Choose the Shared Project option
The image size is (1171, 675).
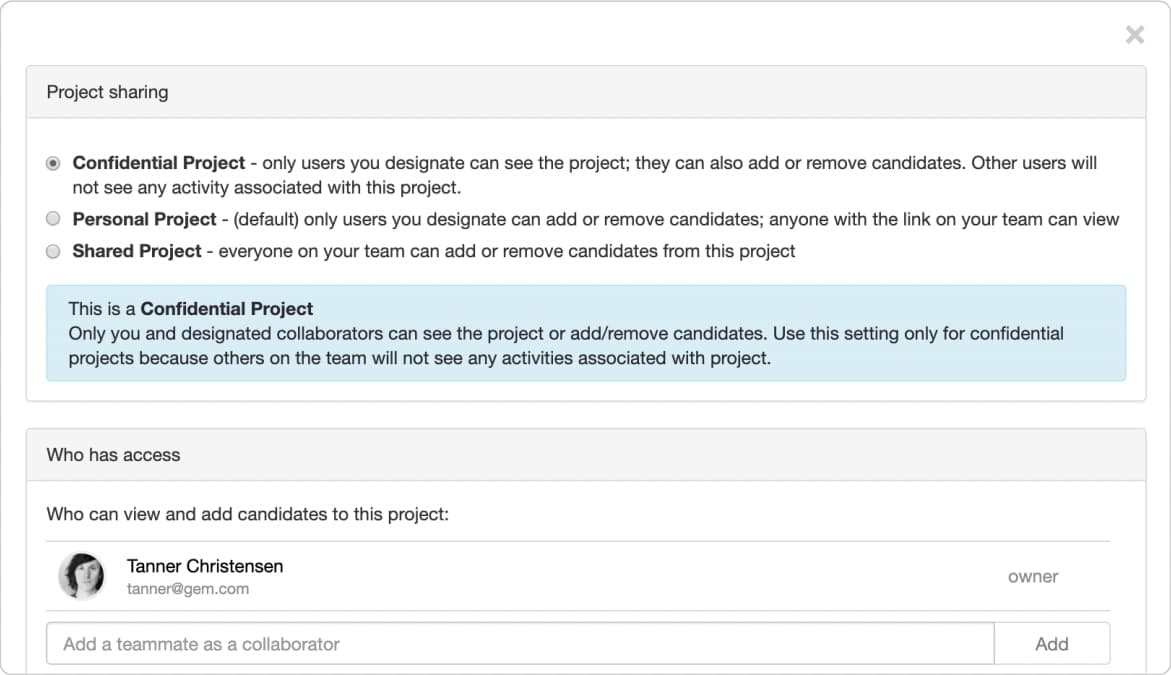[x=53, y=251]
